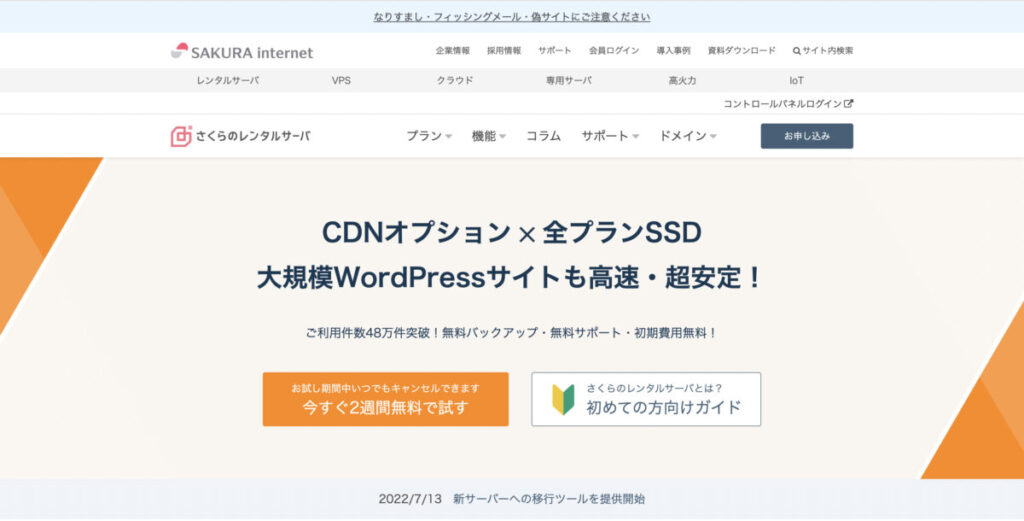Click the お申し込み button
The image size is (1024, 521).
coord(807,136)
